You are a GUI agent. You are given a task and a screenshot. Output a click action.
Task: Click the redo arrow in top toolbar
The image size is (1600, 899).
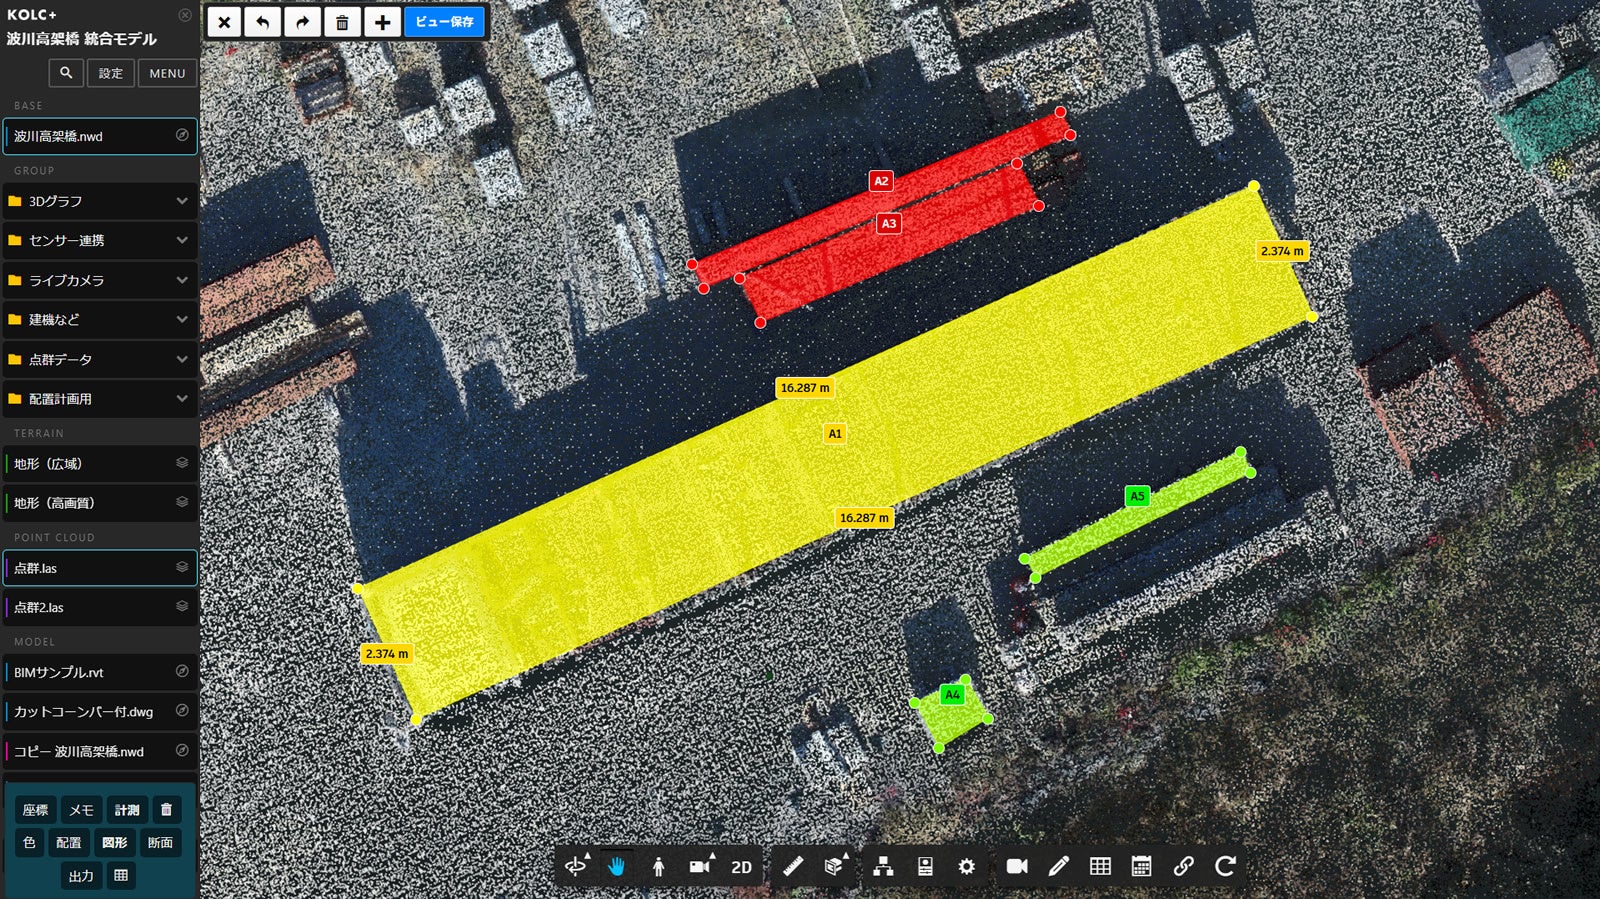pyautogui.click(x=302, y=22)
